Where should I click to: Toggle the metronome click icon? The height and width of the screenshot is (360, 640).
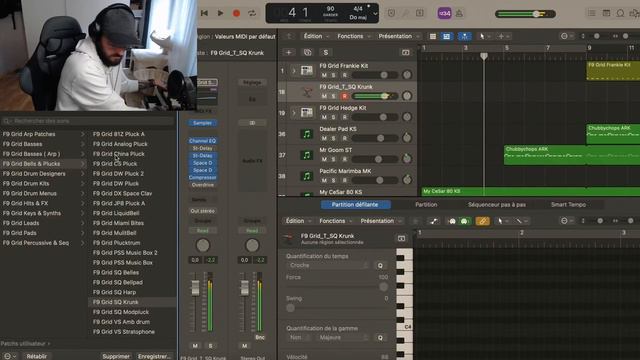click(459, 13)
